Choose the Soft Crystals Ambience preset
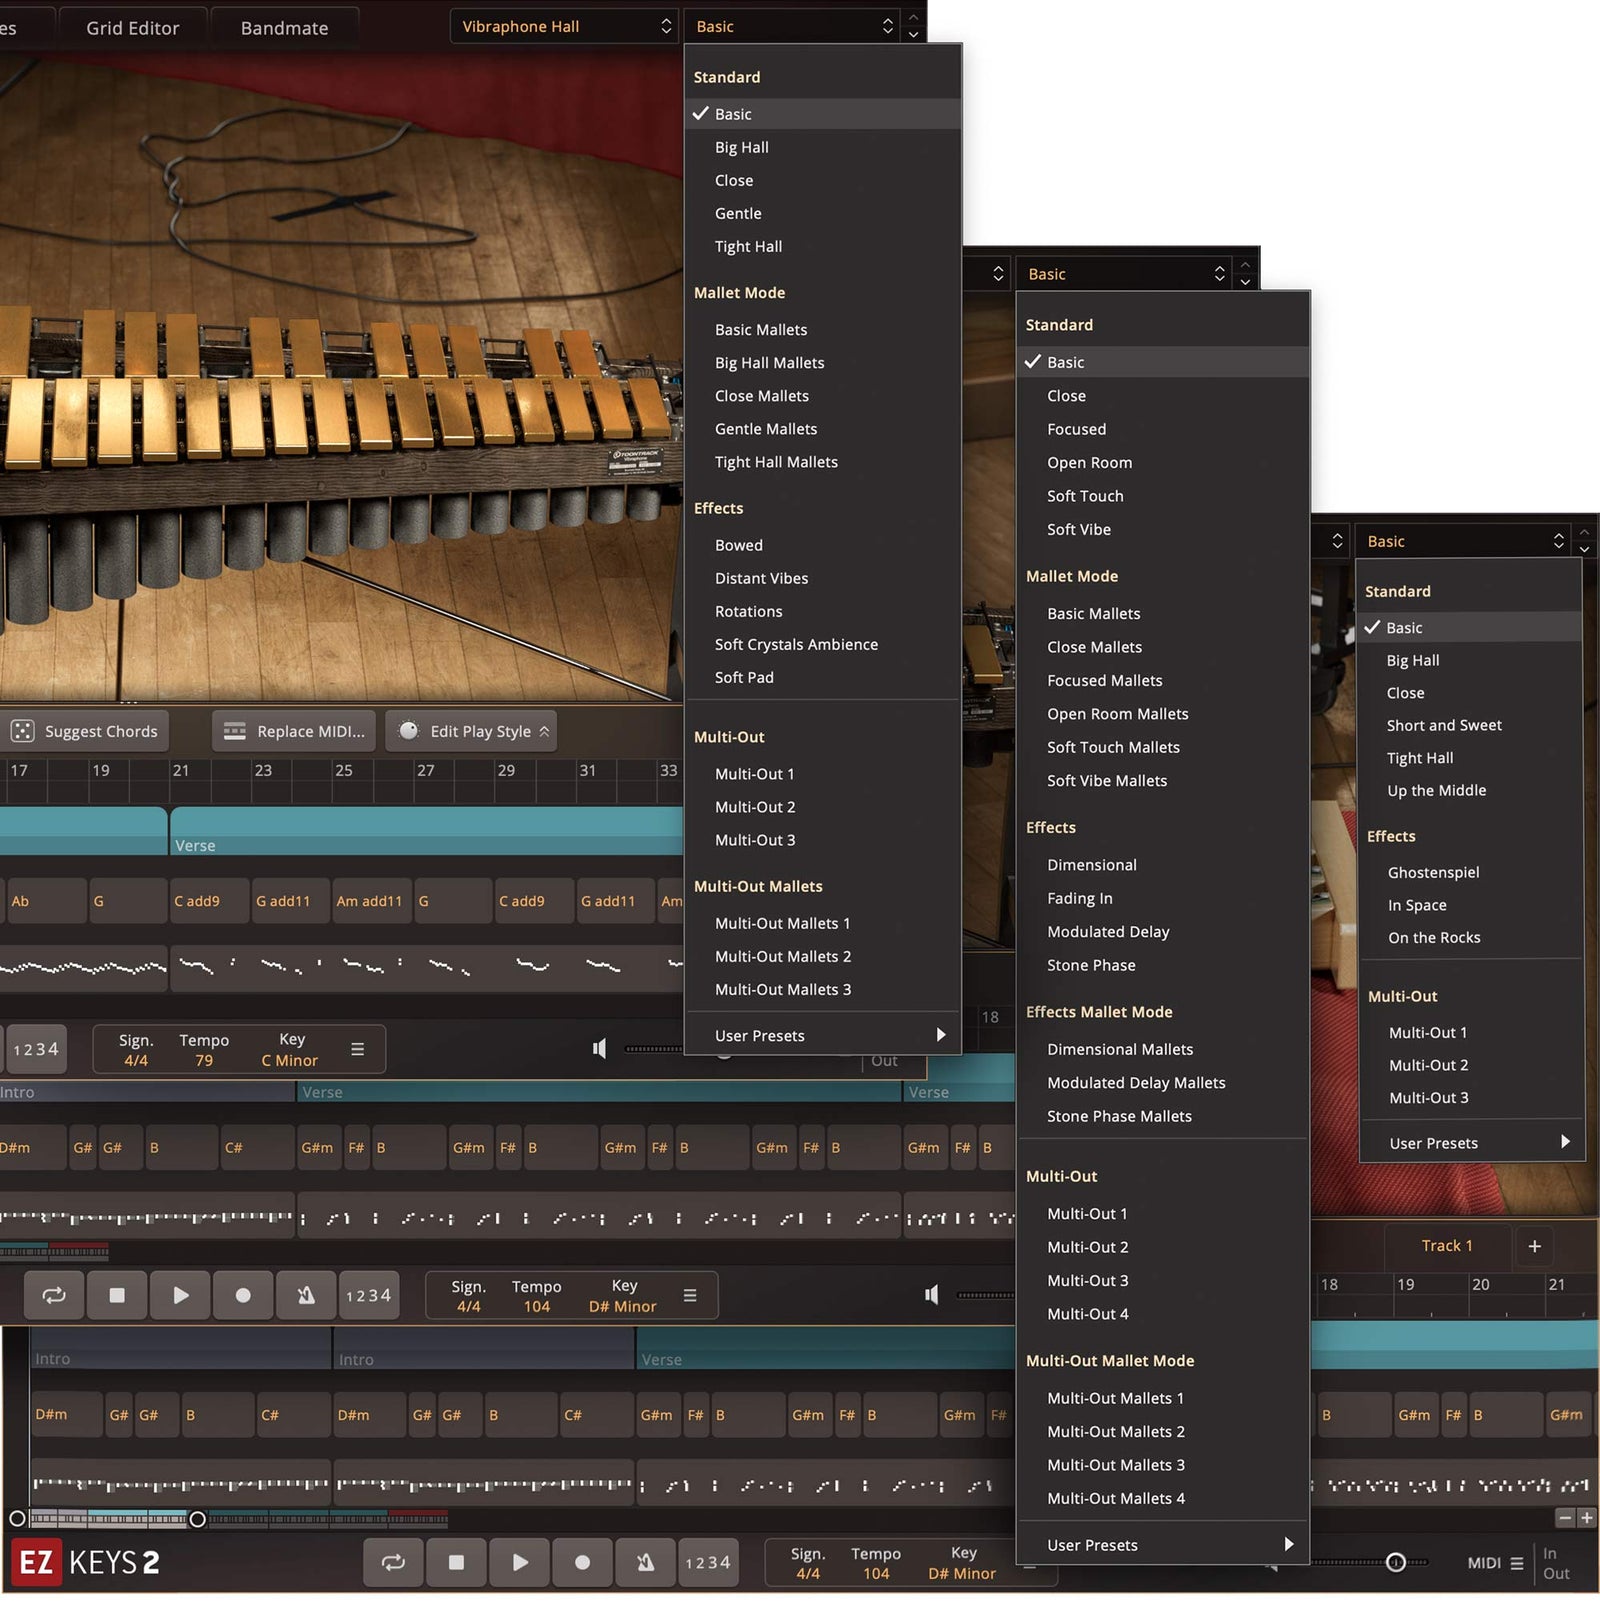 [x=796, y=644]
